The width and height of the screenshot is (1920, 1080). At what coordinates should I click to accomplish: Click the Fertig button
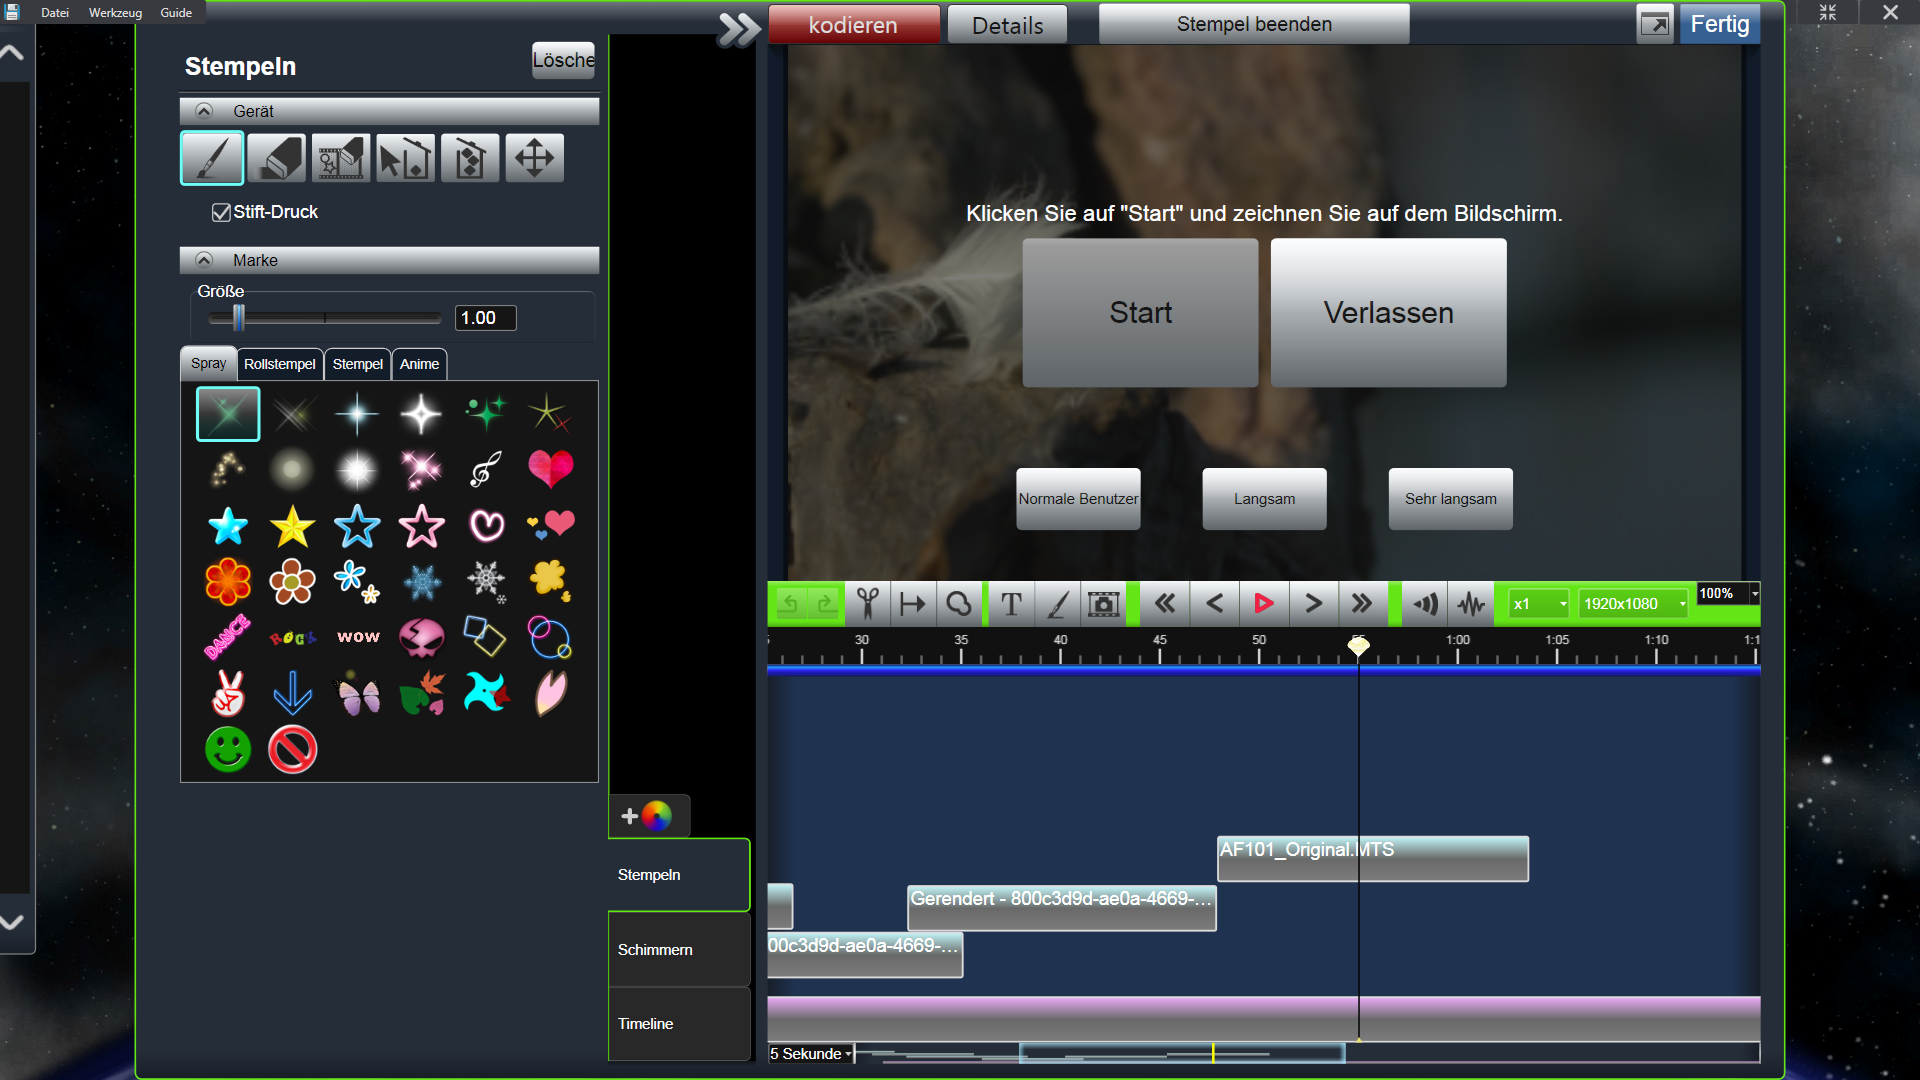click(1720, 24)
